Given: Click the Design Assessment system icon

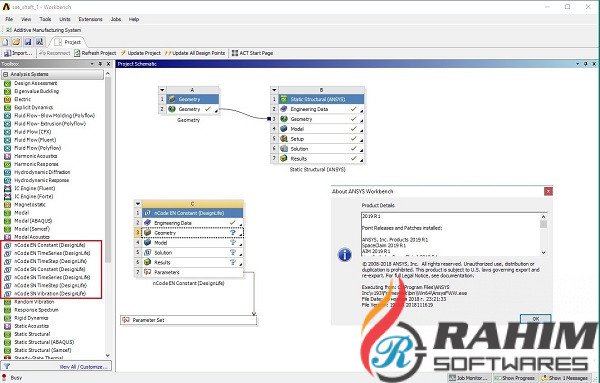Looking at the screenshot, I should tap(7, 83).
